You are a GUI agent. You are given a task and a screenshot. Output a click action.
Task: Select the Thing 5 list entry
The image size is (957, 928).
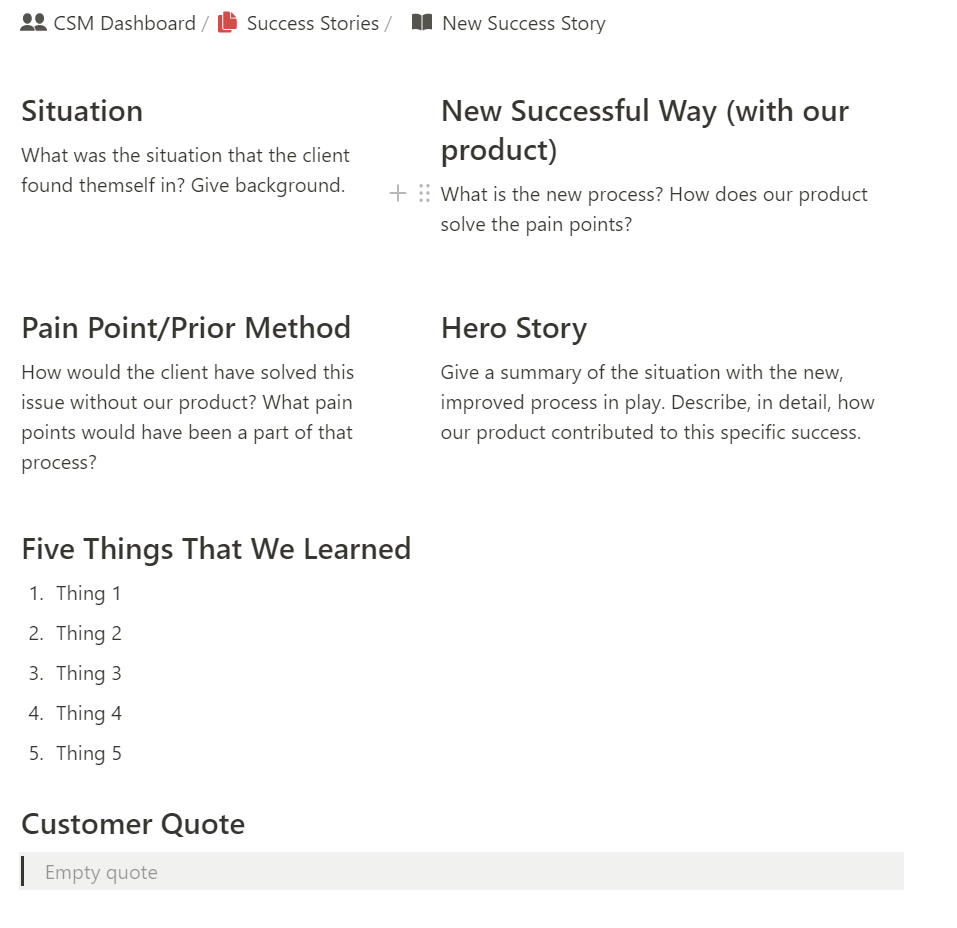click(x=88, y=754)
